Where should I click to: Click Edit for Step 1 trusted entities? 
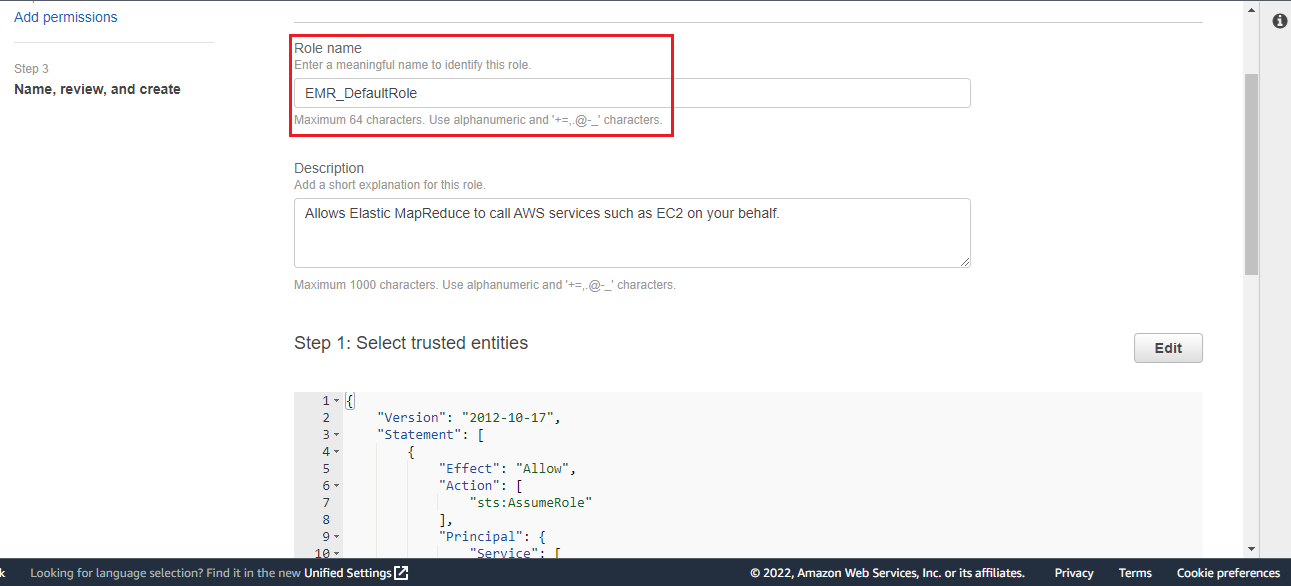(x=1167, y=347)
